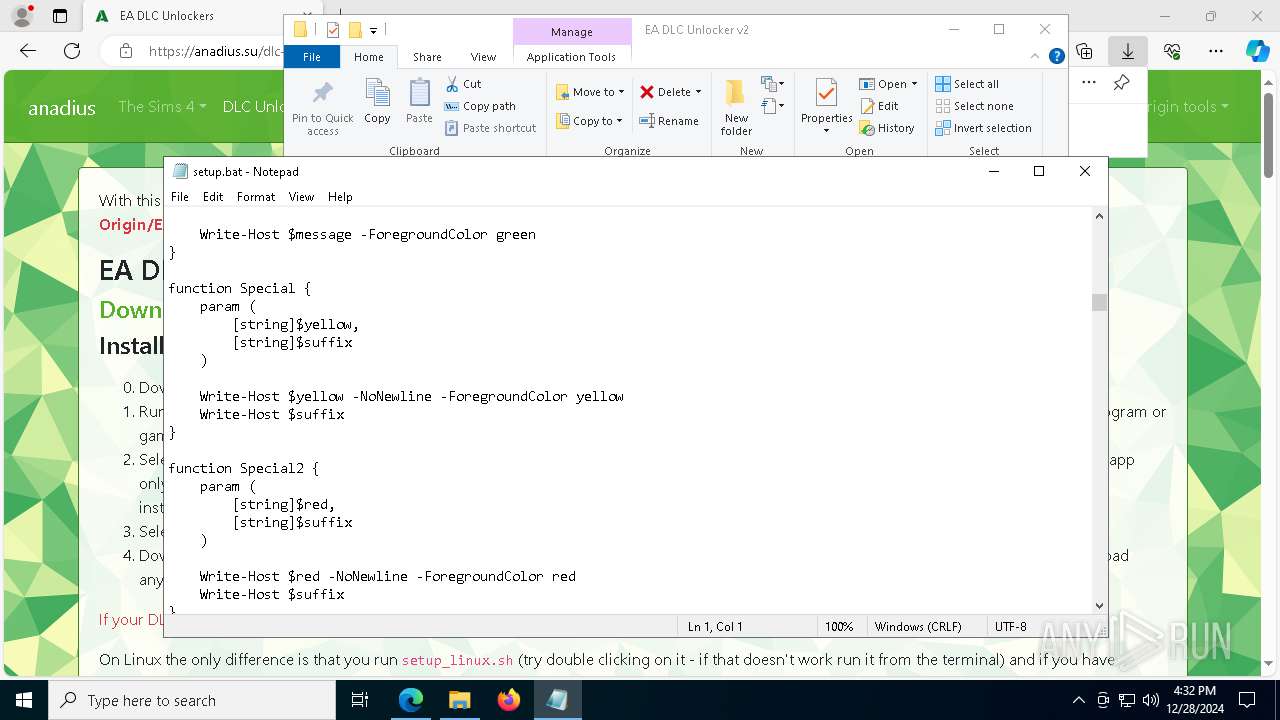Open Windows Start menu
1280x720 pixels.
[x=24, y=700]
